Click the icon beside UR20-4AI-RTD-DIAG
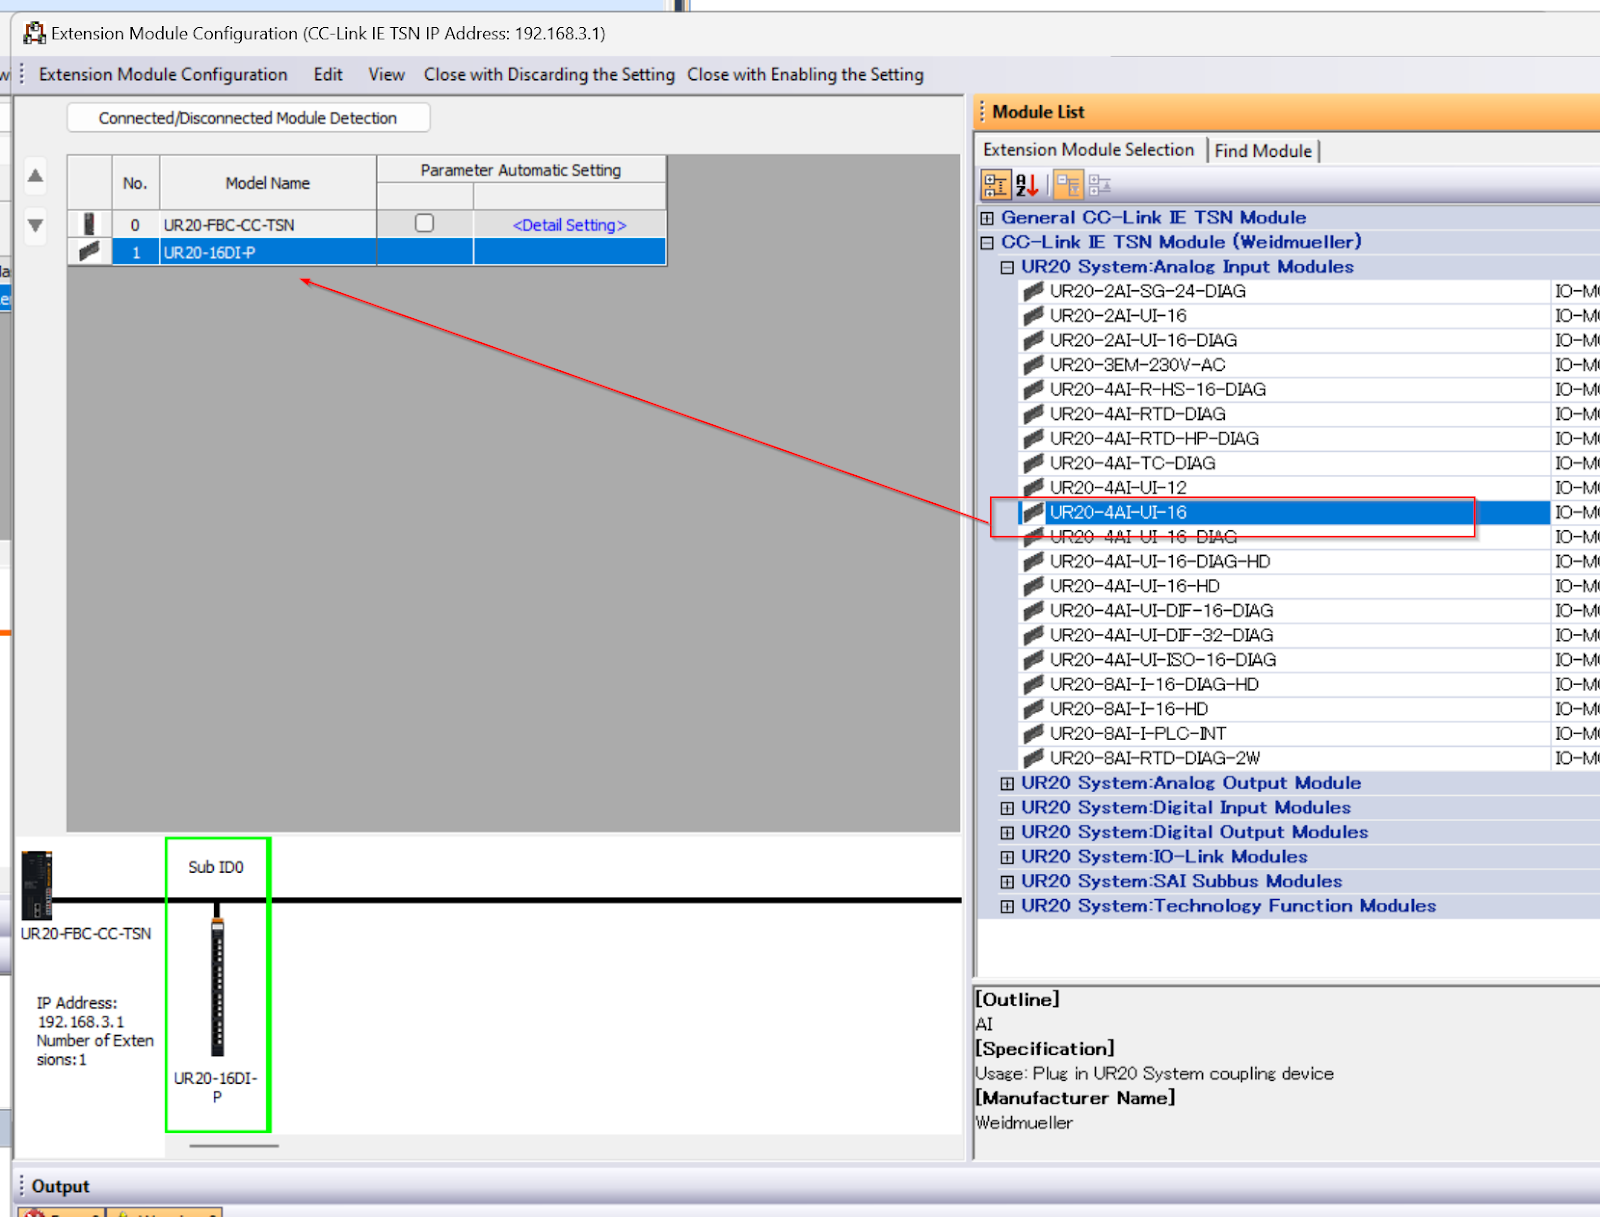The image size is (1600, 1217). [x=1033, y=414]
